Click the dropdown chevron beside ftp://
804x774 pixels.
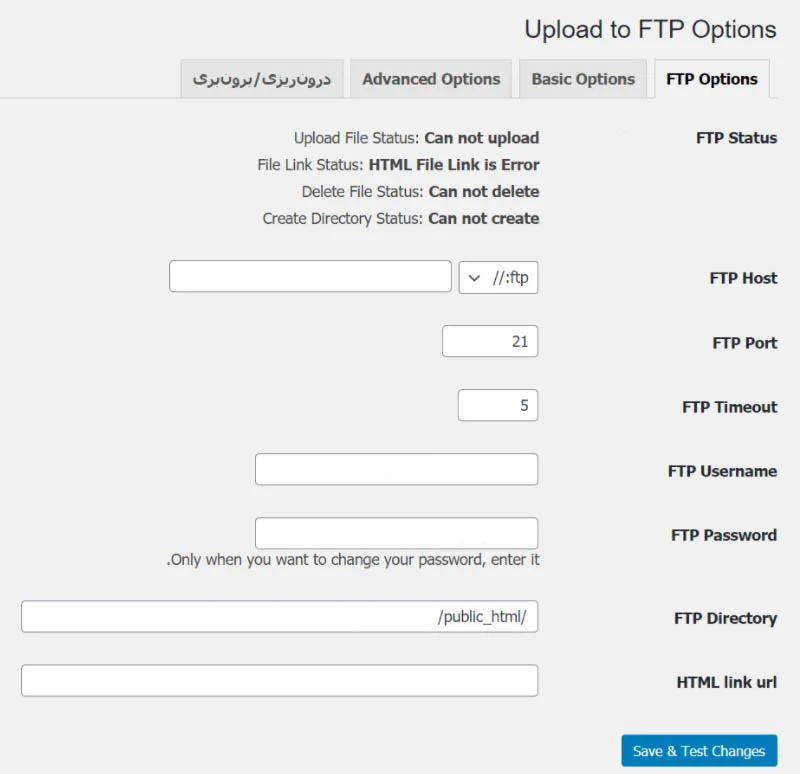475,278
